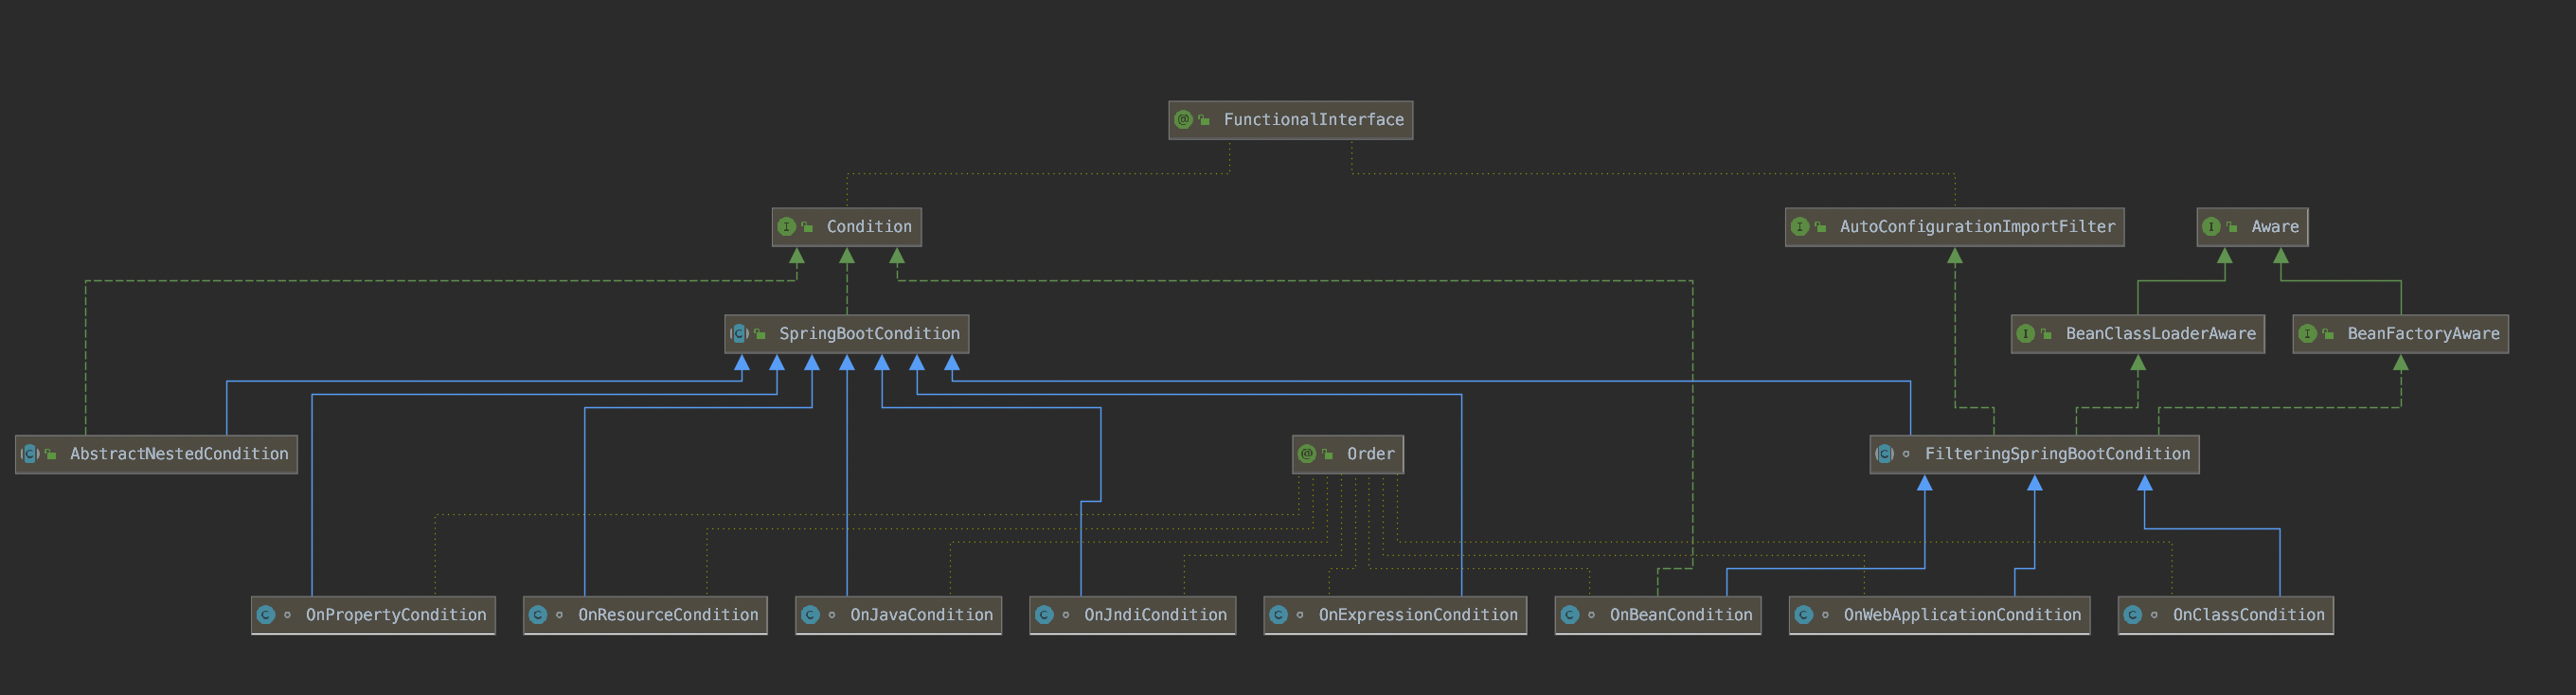Click the interface icon on the Condition node
This screenshot has width=2576, height=695.
[x=786, y=227]
